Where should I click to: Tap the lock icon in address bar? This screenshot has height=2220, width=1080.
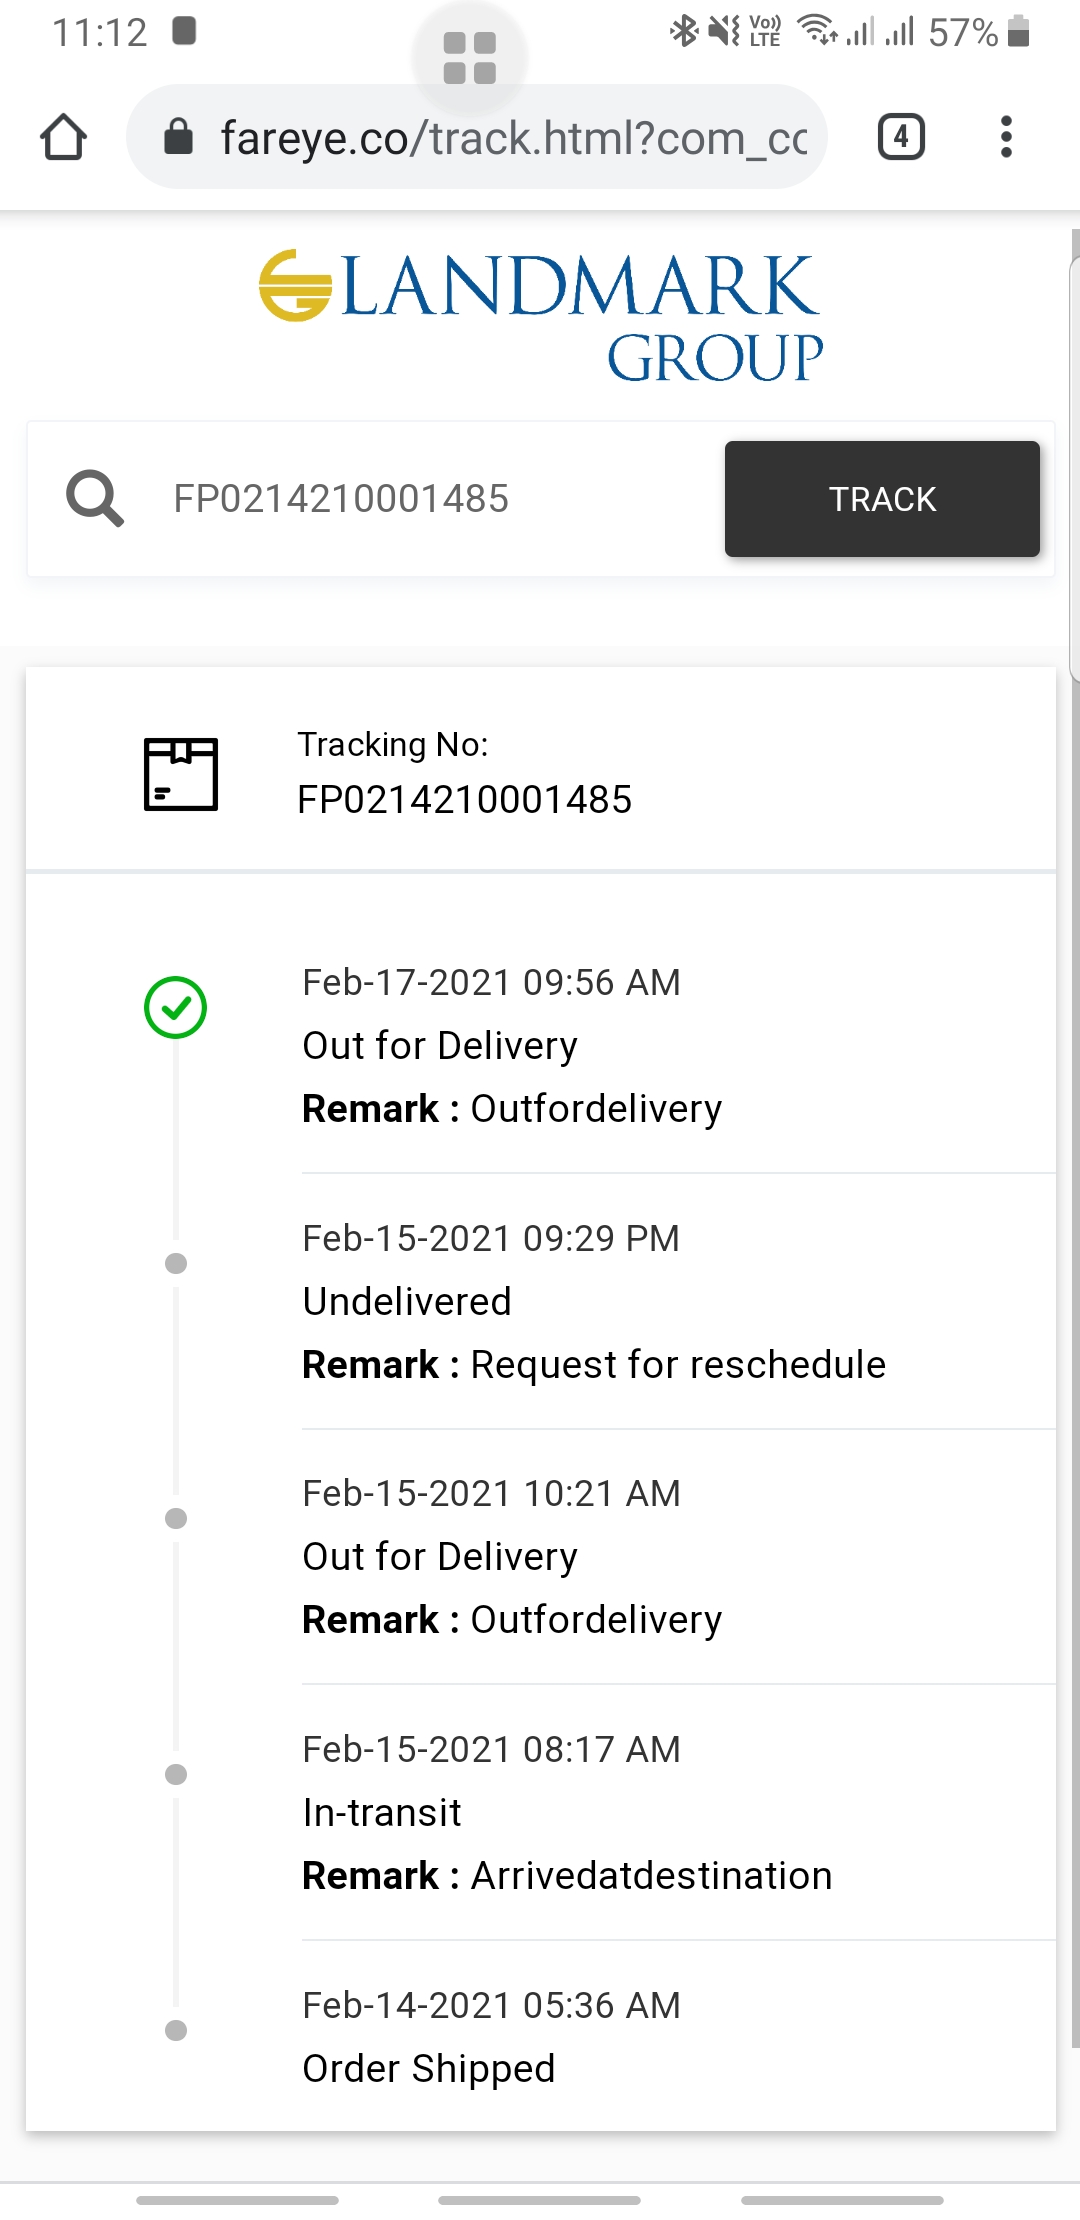pos(178,137)
